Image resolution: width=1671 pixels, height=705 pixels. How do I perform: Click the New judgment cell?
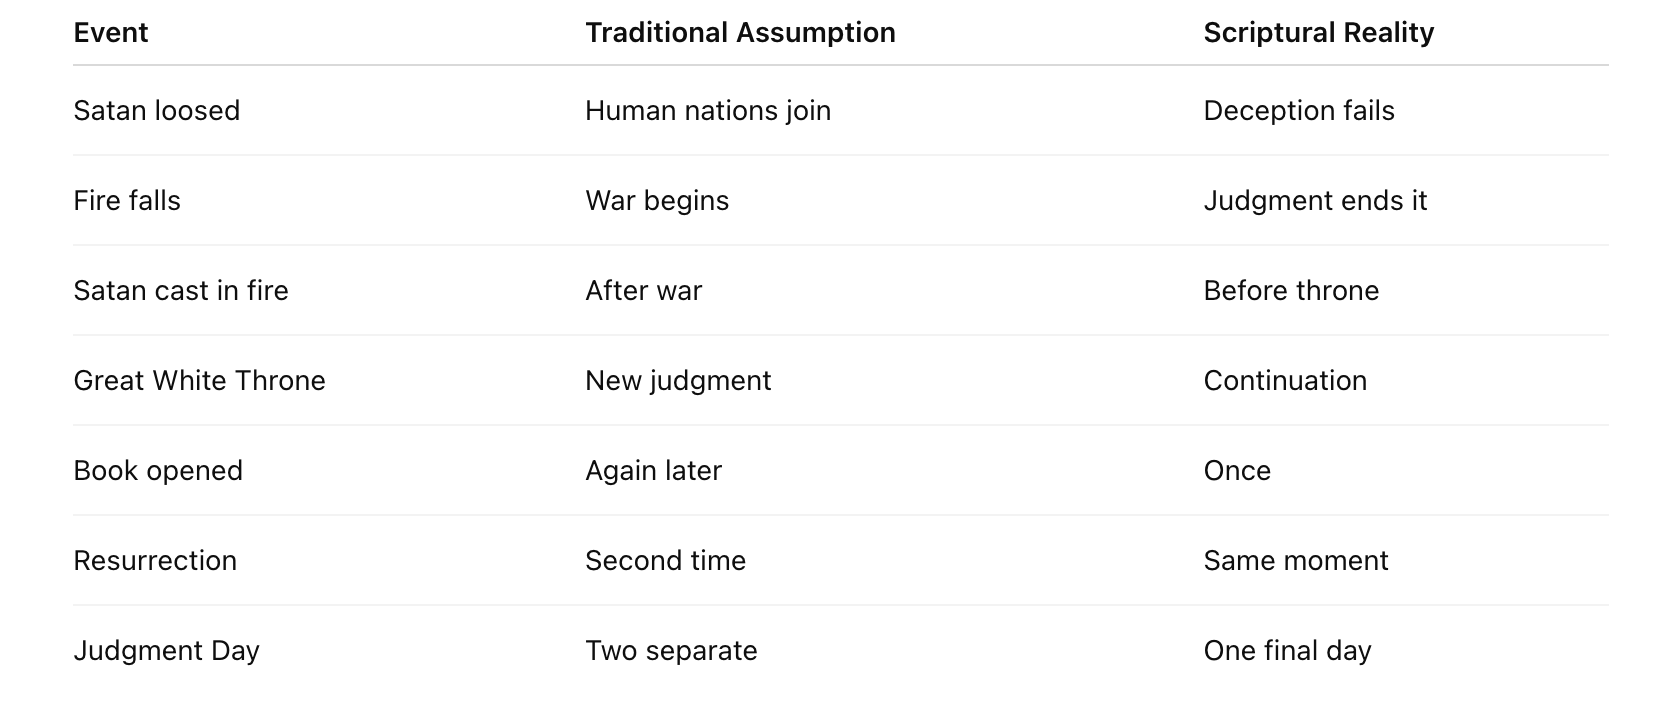(678, 381)
